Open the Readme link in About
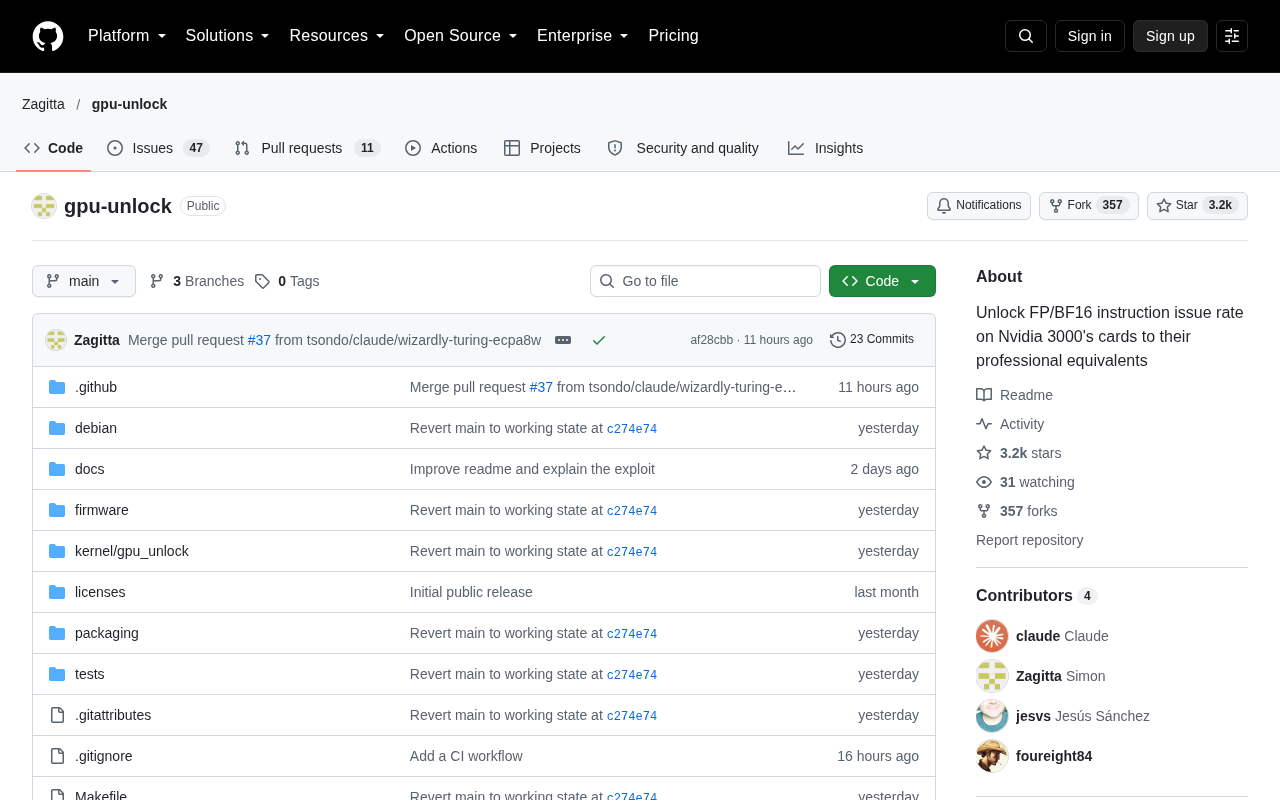 pos(1014,395)
